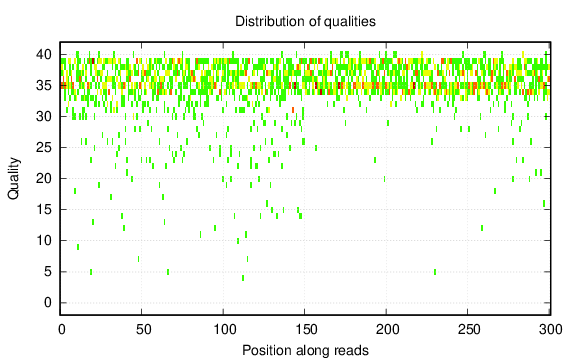Click the lowest green marker near position 112
576x360 pixels.
[x=243, y=278]
